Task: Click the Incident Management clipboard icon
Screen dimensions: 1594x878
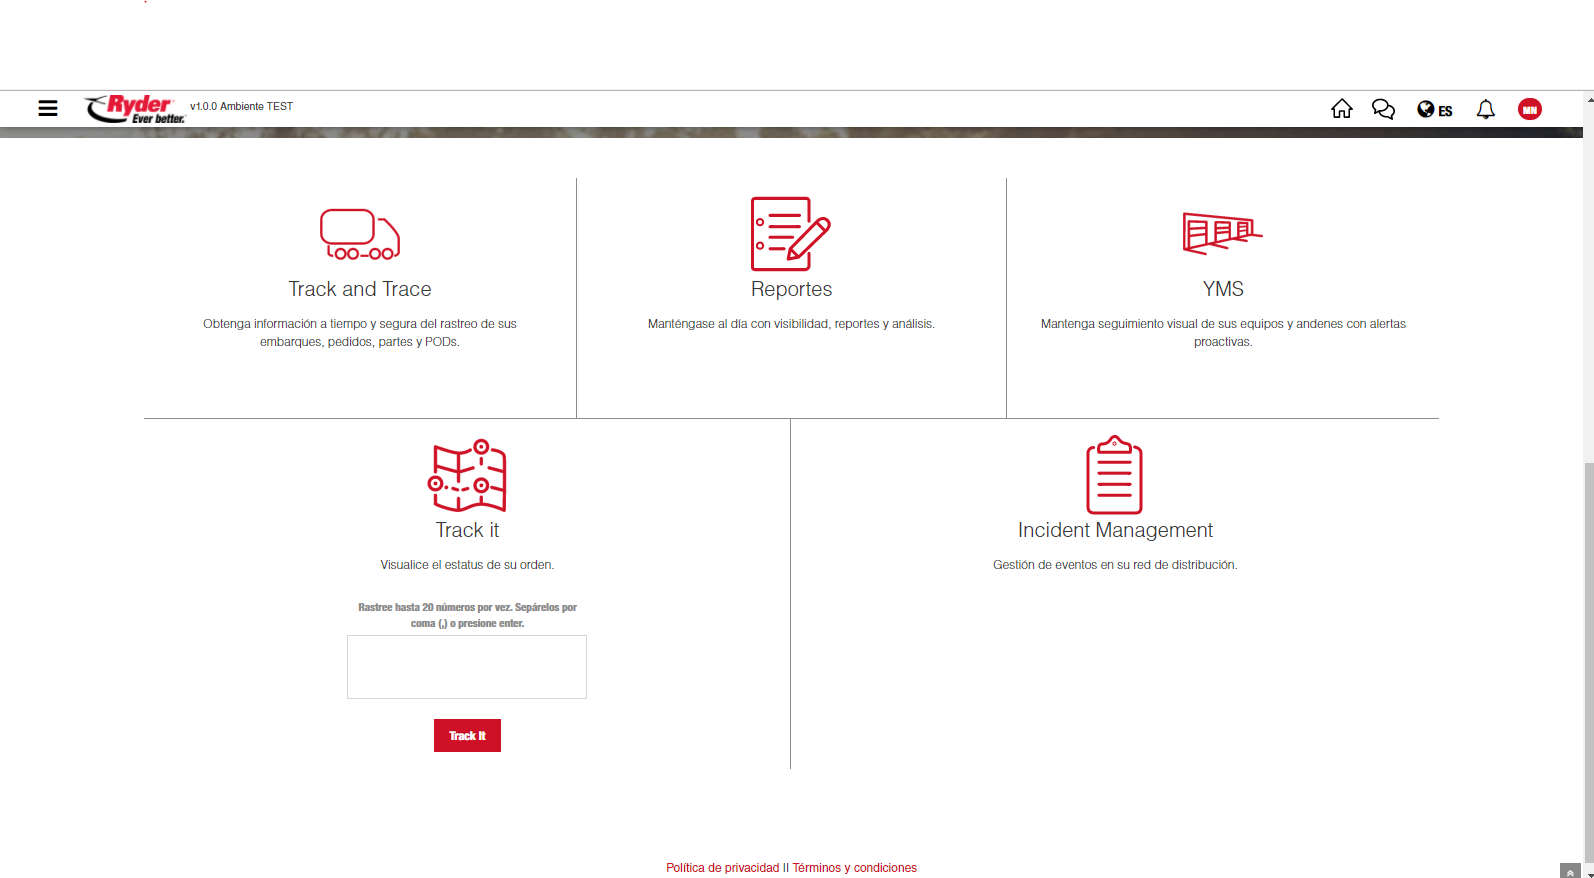Action: 1114,475
